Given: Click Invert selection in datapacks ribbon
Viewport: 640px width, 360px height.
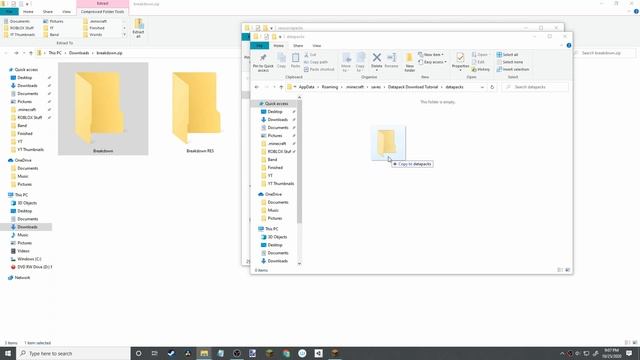Looking at the screenshot, I should coord(513,69).
